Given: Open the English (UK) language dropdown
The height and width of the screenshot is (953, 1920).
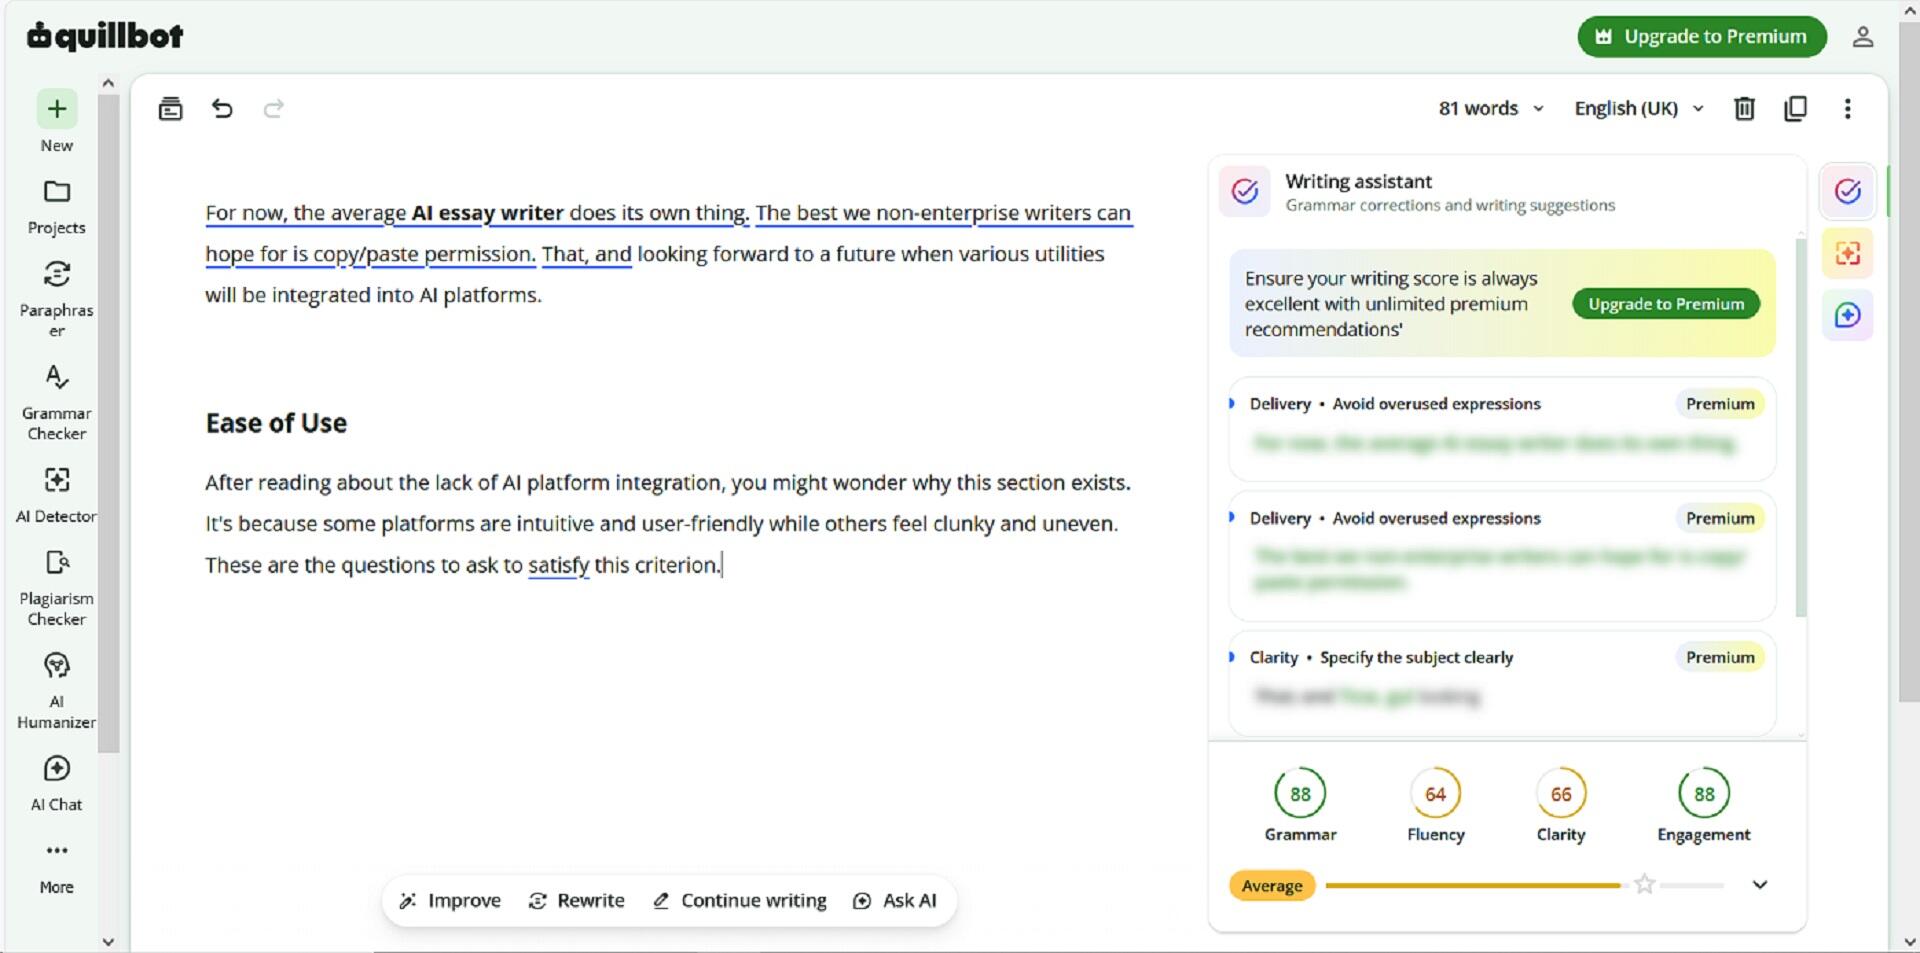Looking at the screenshot, I should point(1638,108).
